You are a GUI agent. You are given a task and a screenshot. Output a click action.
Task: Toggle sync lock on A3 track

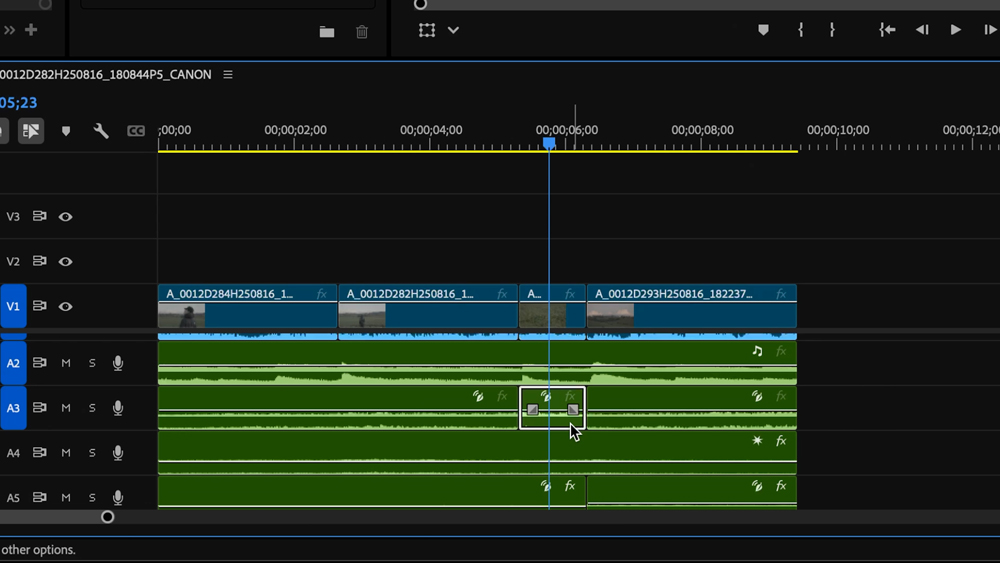40,407
